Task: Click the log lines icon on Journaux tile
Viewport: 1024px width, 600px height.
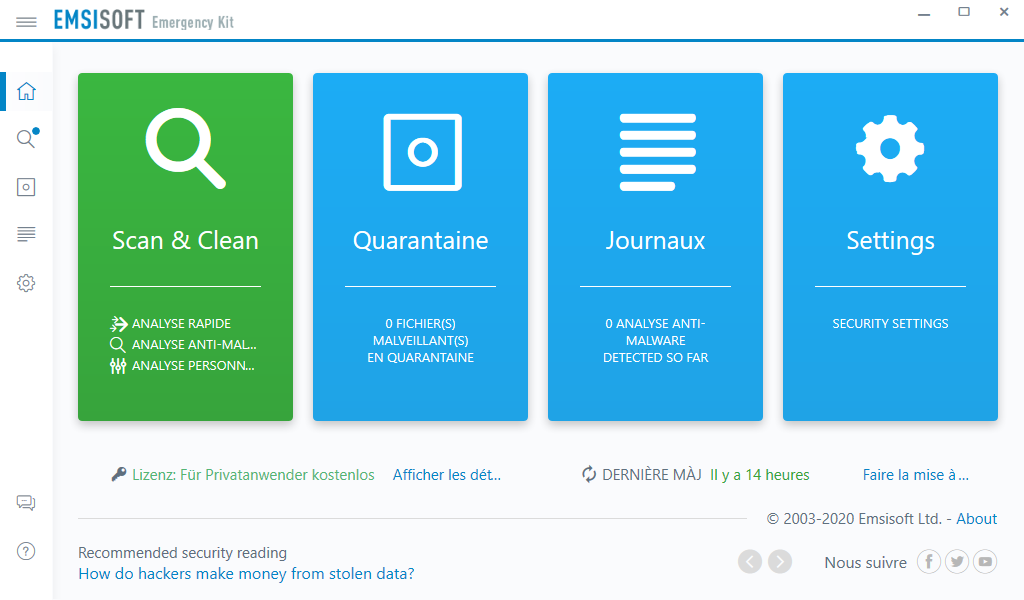Action: 658,152
